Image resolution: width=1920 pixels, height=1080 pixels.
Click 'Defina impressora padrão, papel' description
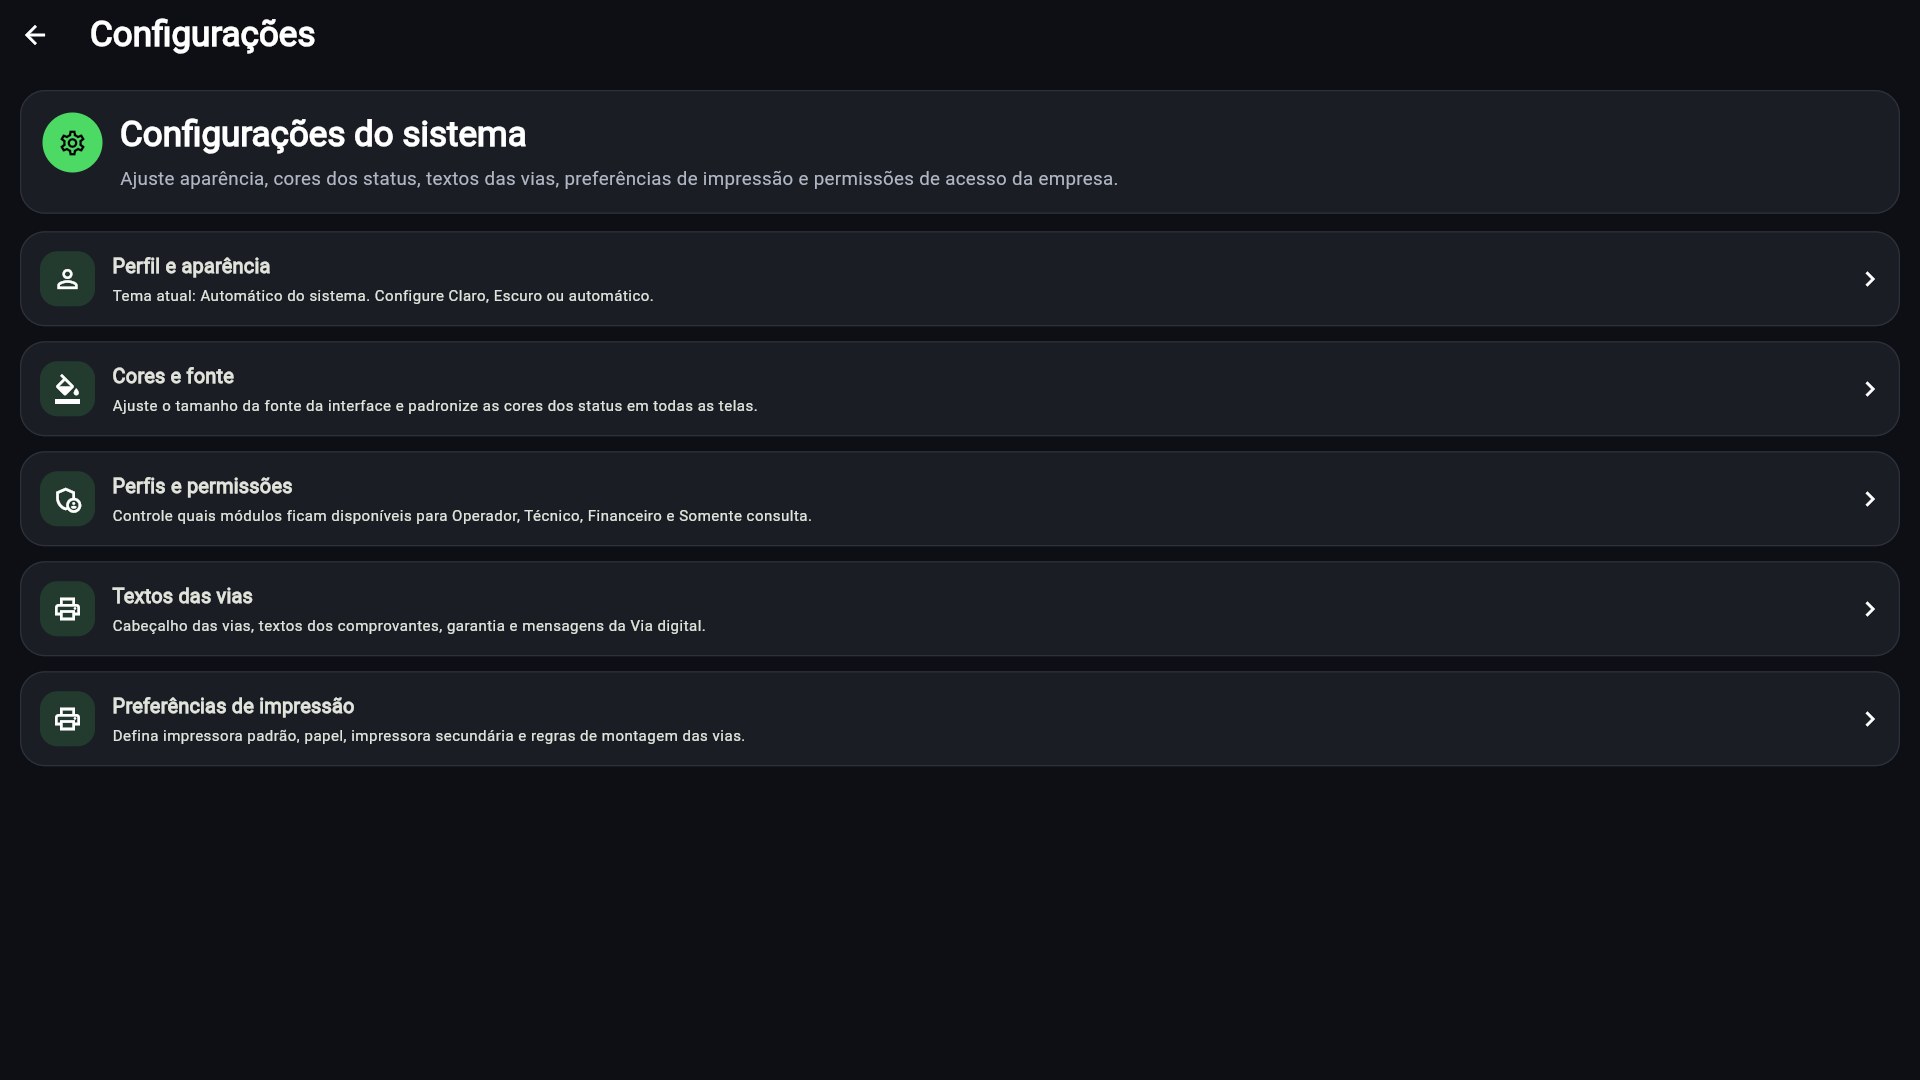click(429, 736)
